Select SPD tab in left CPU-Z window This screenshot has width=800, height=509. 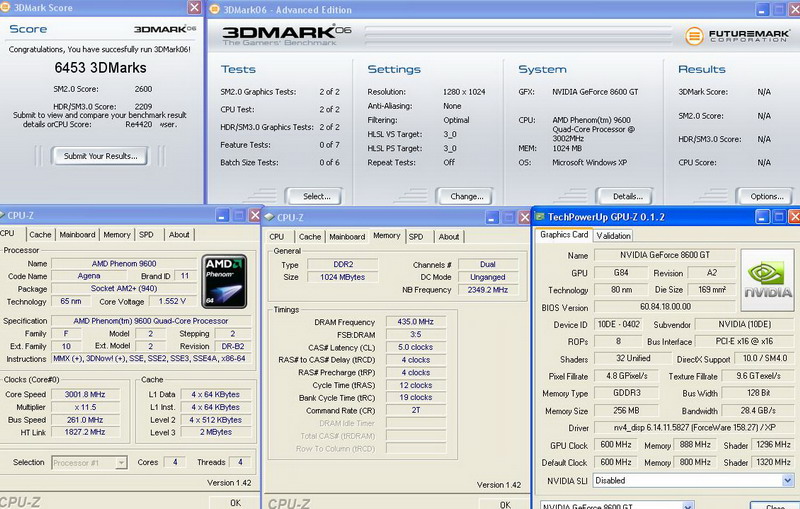pyautogui.click(x=146, y=235)
